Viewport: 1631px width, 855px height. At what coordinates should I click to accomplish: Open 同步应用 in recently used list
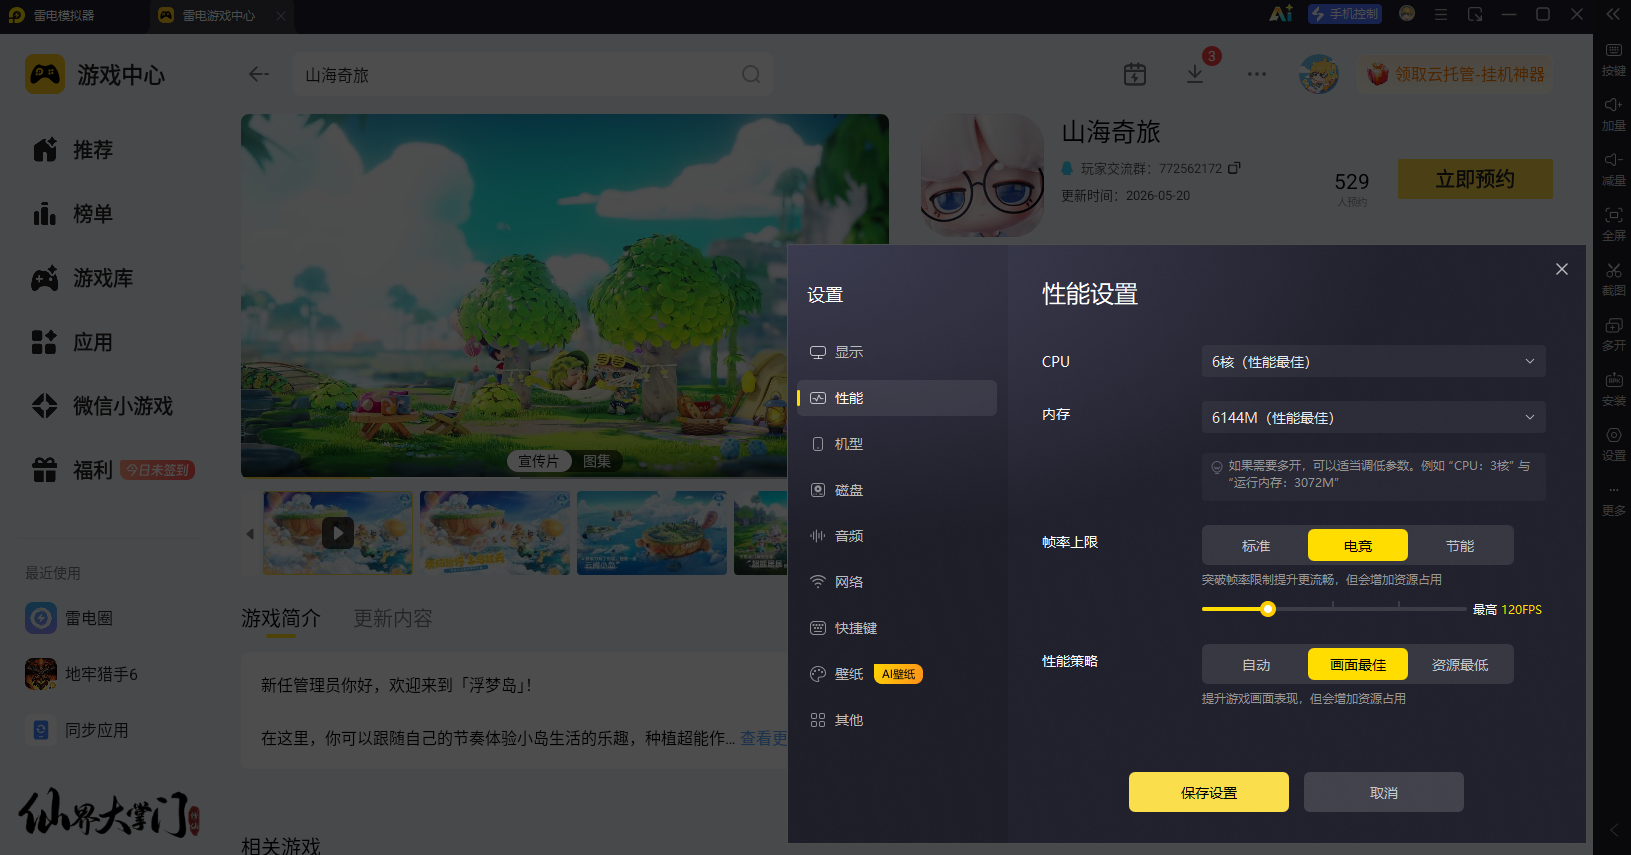pyautogui.click(x=77, y=730)
